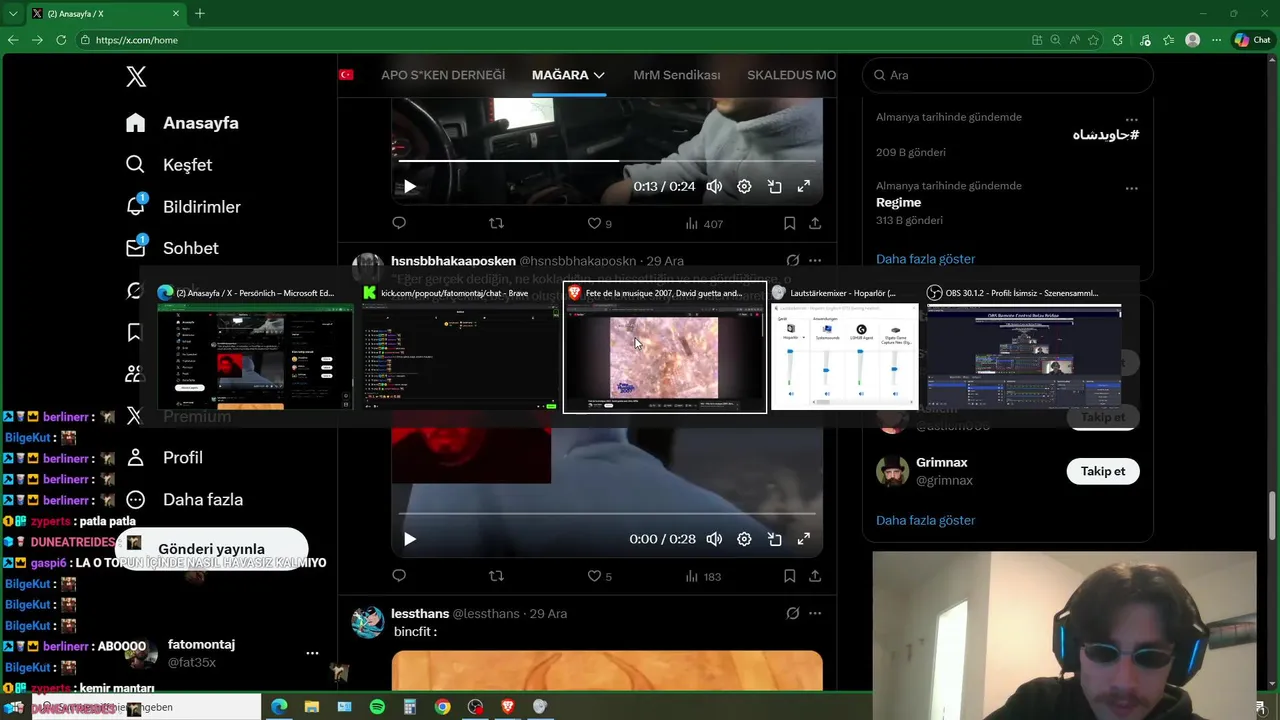Follow Grimnax with Takip et
The height and width of the screenshot is (720, 1280).
[x=1103, y=471]
